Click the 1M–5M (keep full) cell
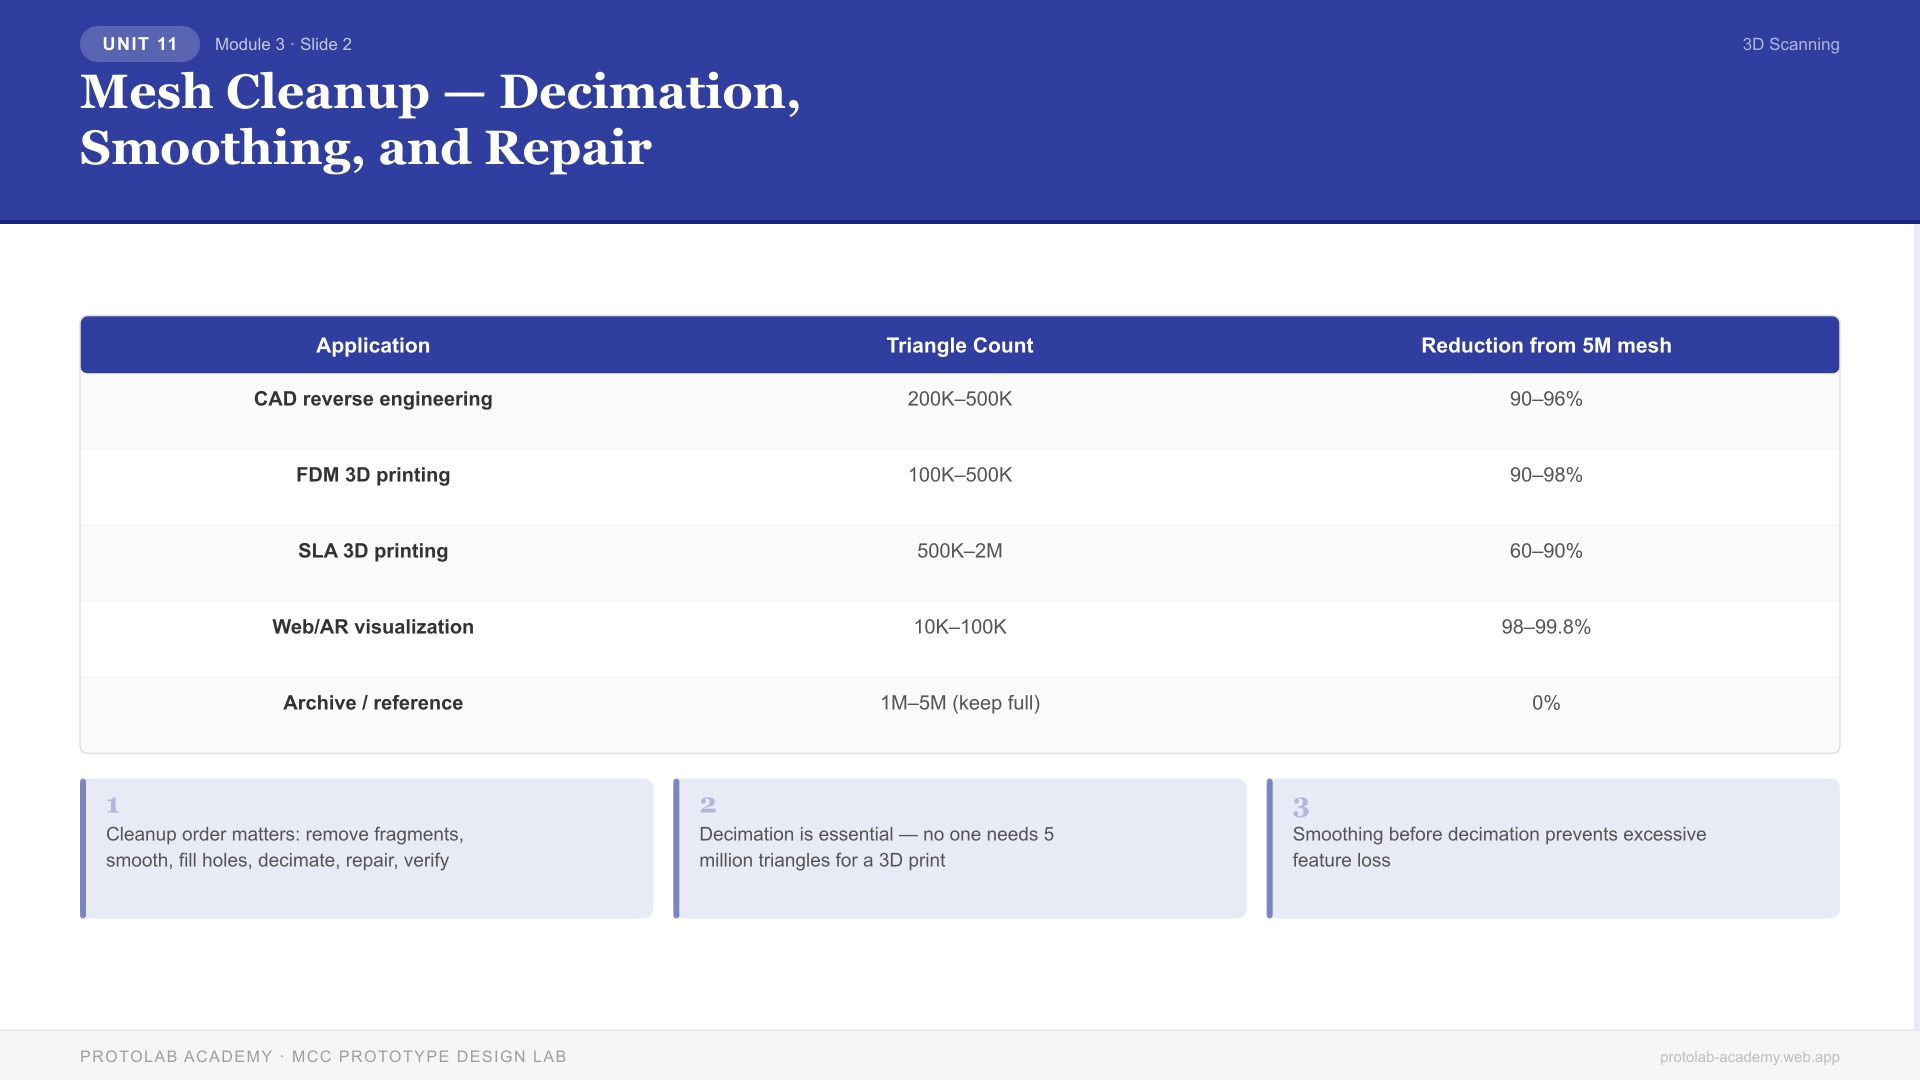This screenshot has width=1920, height=1080. (x=959, y=703)
